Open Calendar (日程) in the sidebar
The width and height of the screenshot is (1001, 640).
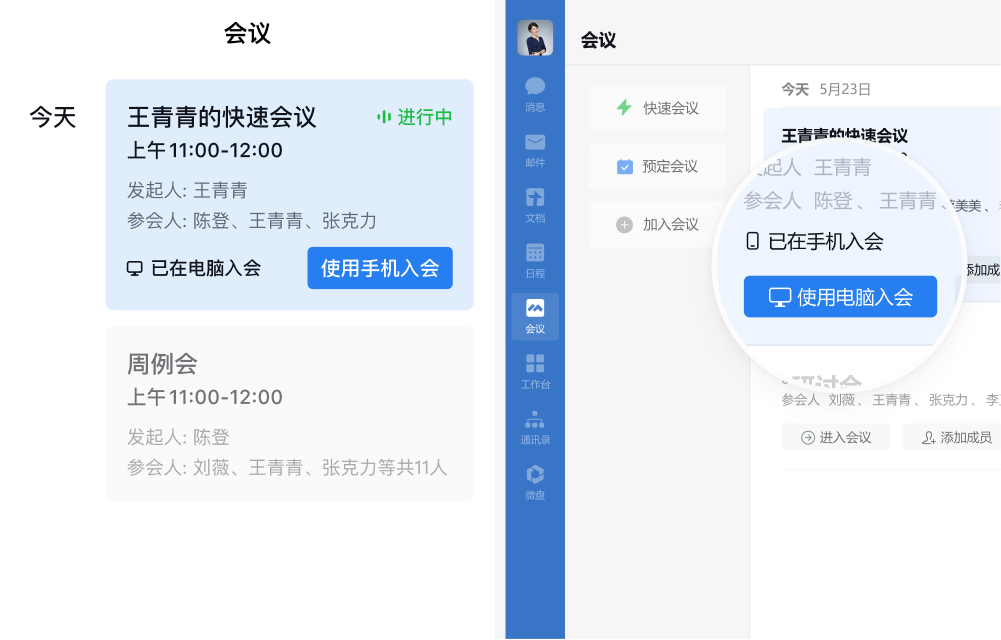535,260
